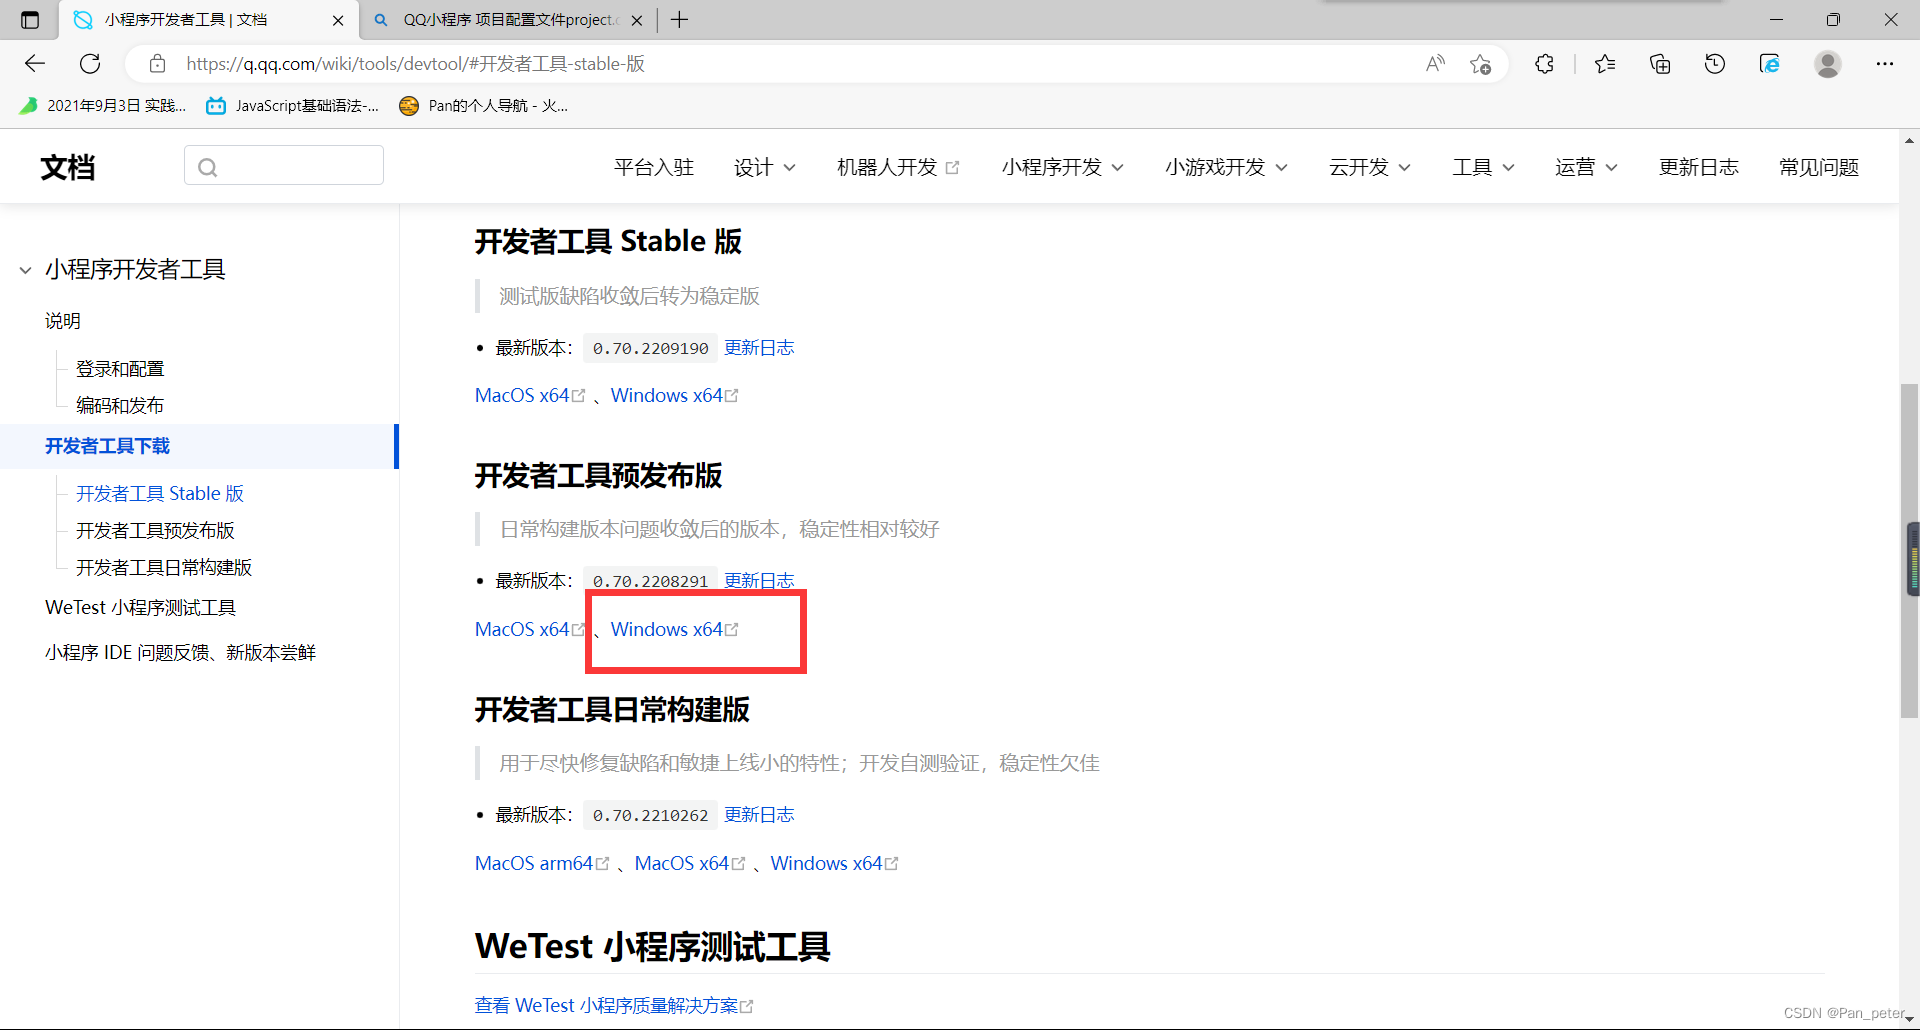Close the QQ小程序 项目配置文件 tab
1920x1030 pixels.
click(638, 20)
